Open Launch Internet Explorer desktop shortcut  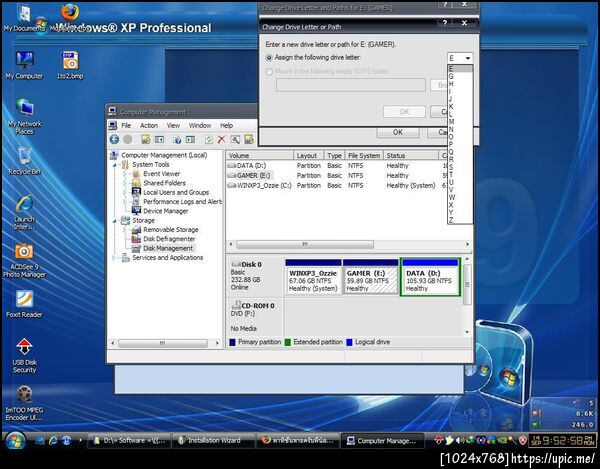[24, 212]
